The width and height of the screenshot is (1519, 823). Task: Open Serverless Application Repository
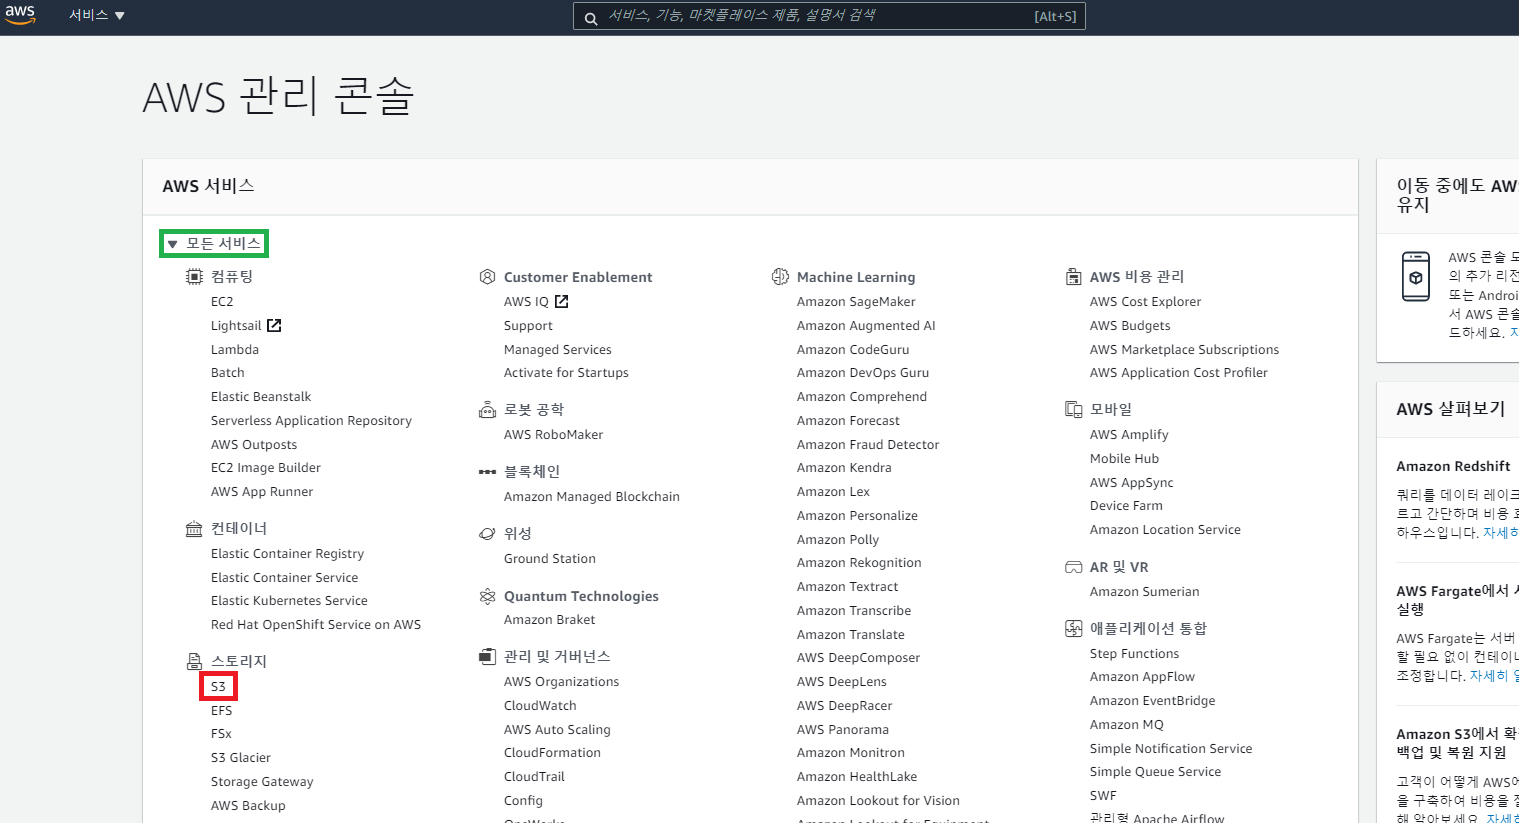click(x=311, y=421)
